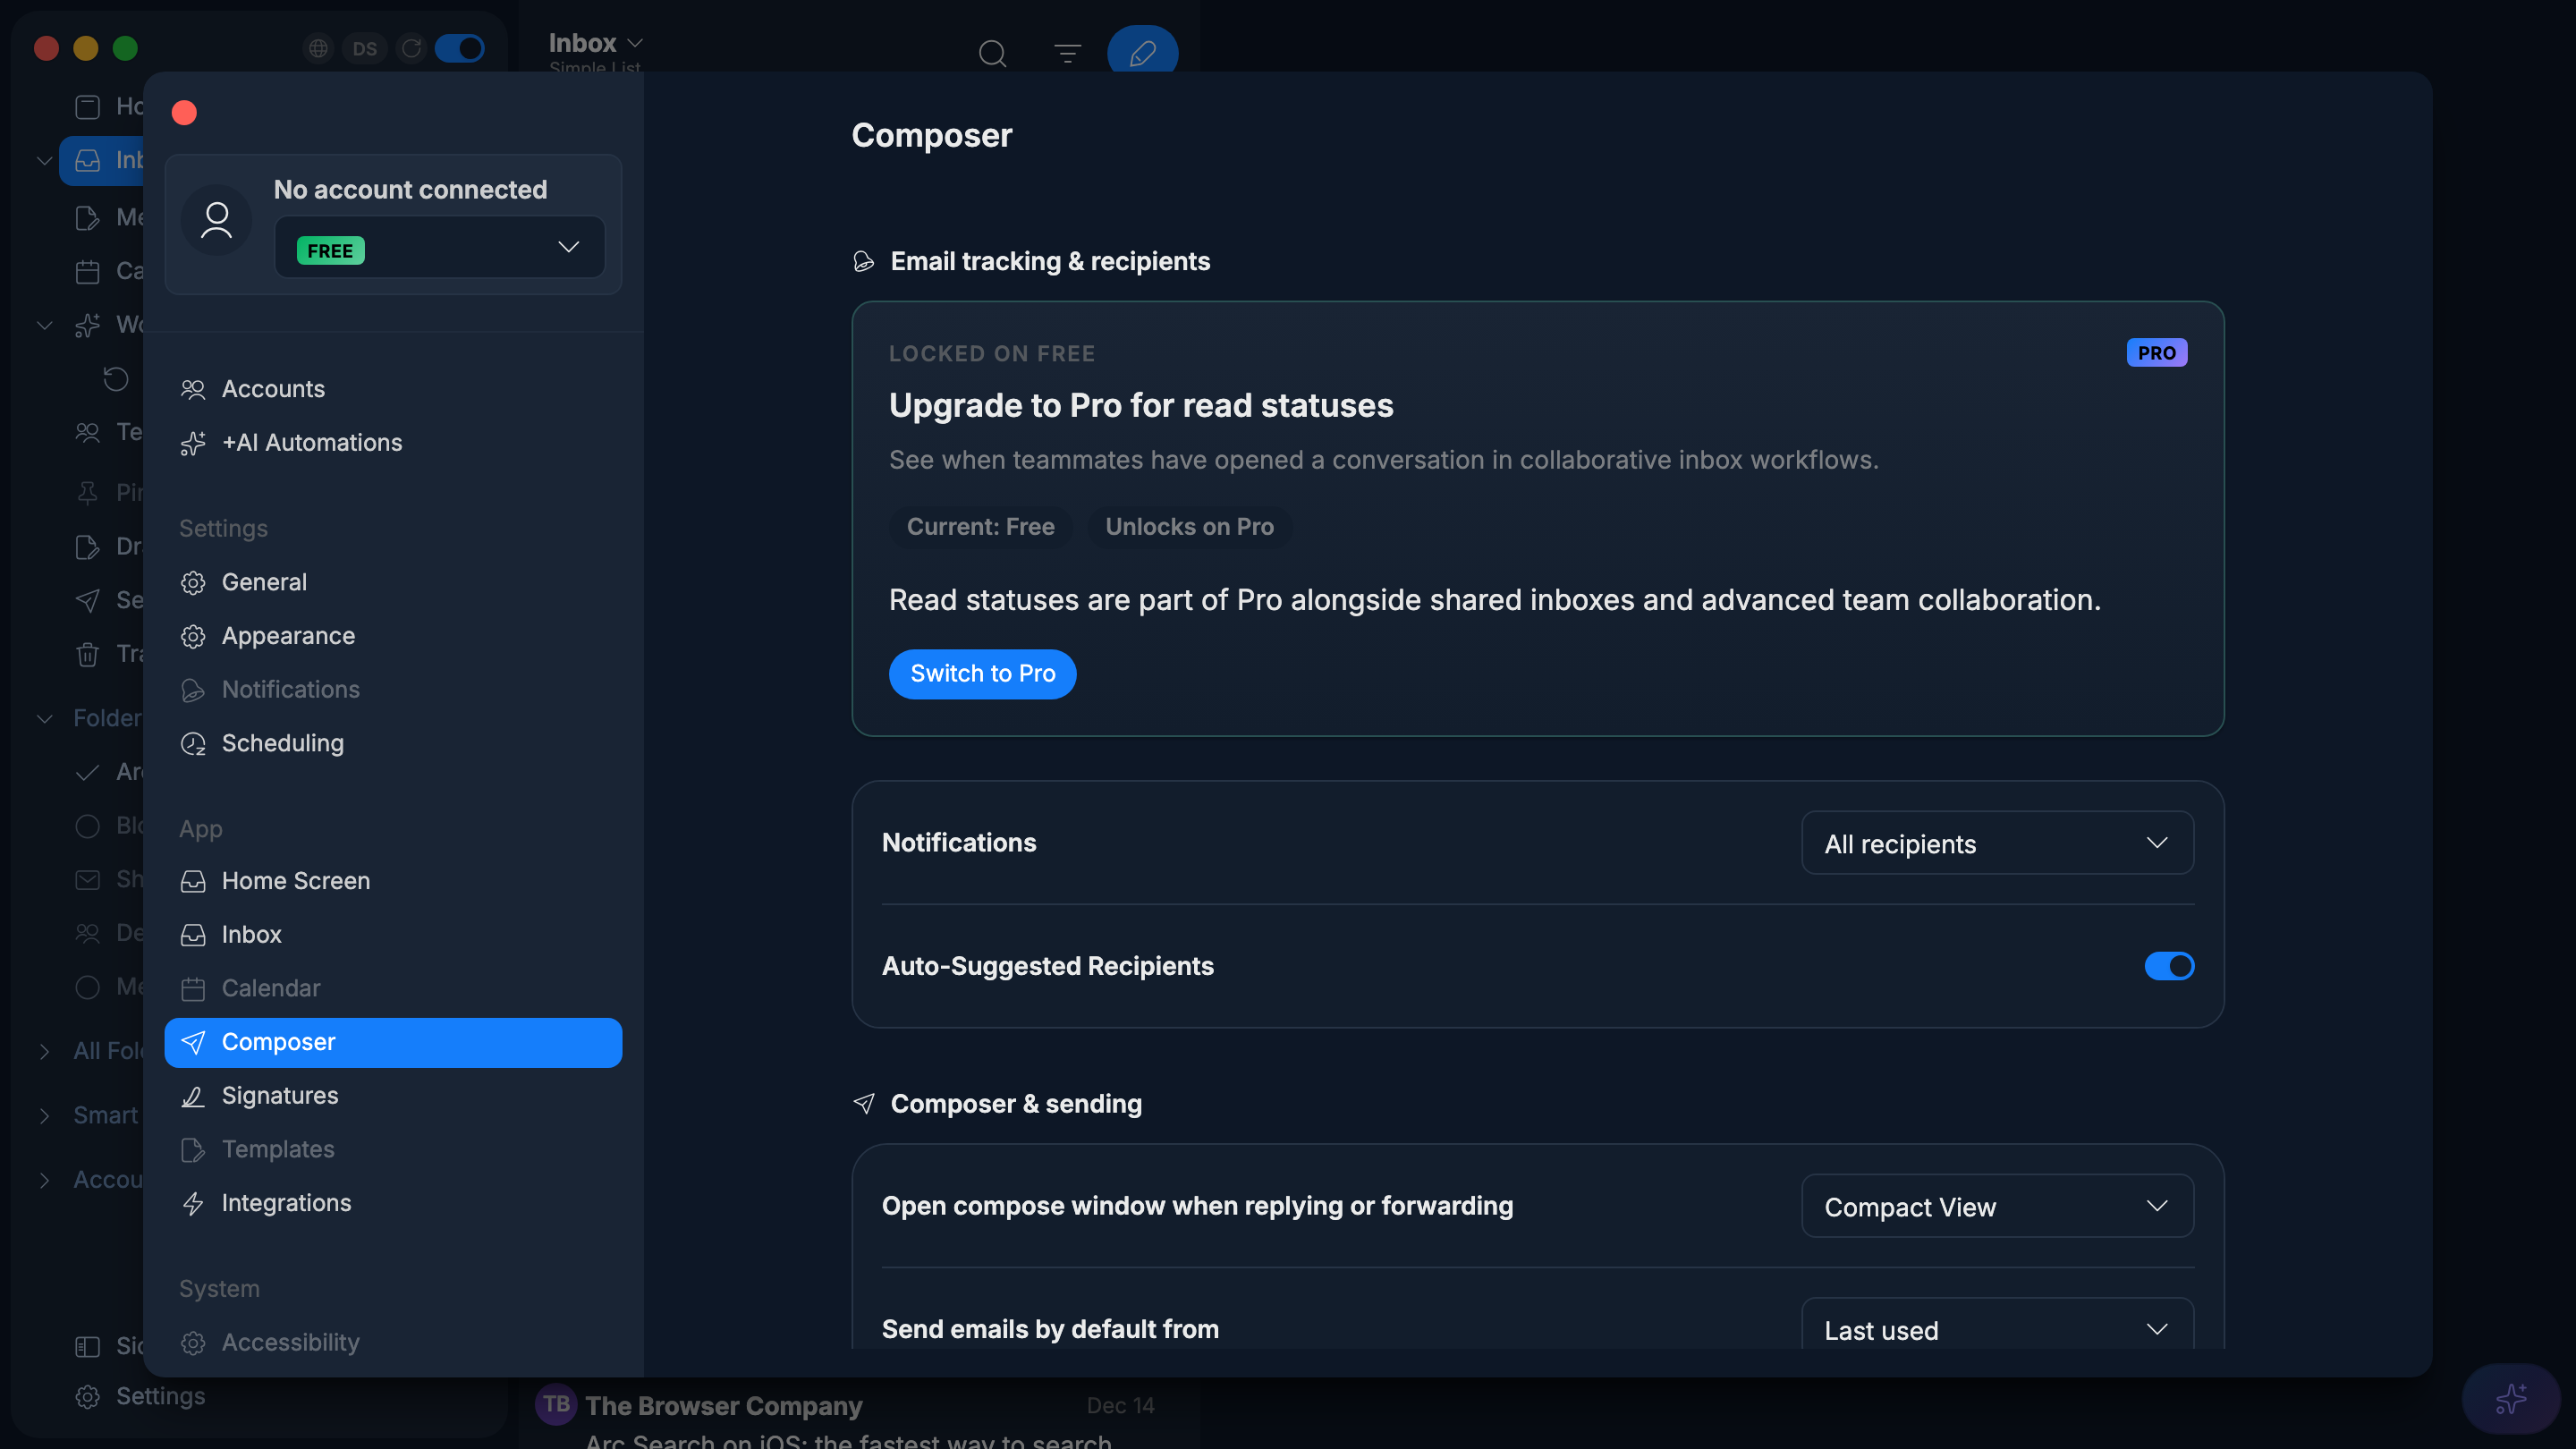
Task: Select Composer settings item
Action: tap(393, 1042)
